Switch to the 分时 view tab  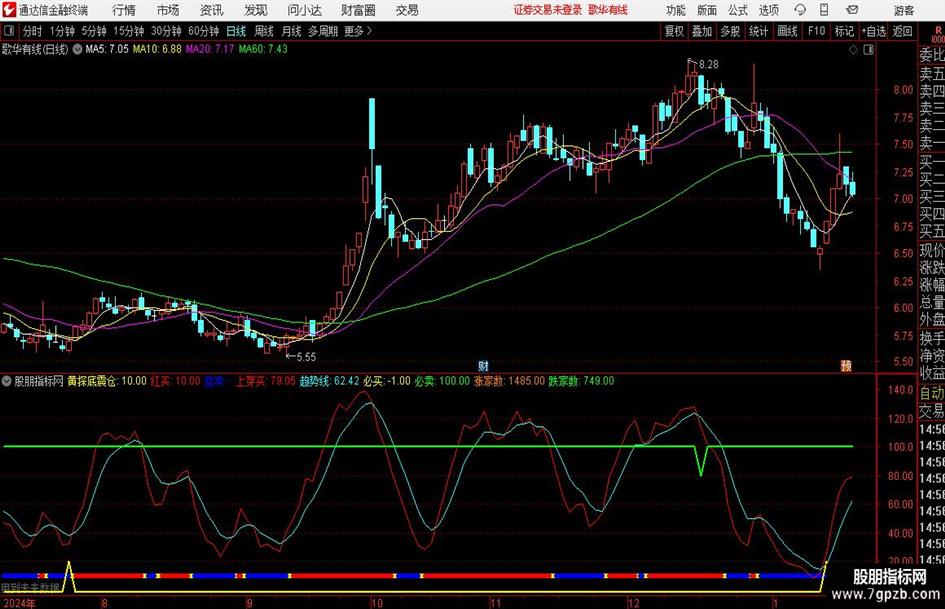pos(32,31)
